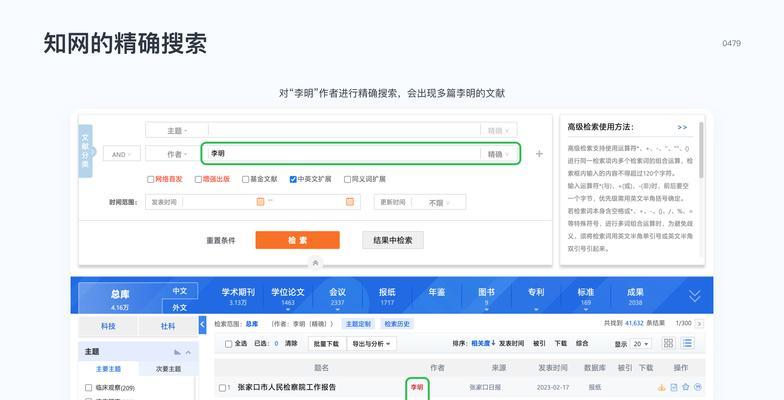Collapse left filter panel with blue arrow

(x=202, y=324)
